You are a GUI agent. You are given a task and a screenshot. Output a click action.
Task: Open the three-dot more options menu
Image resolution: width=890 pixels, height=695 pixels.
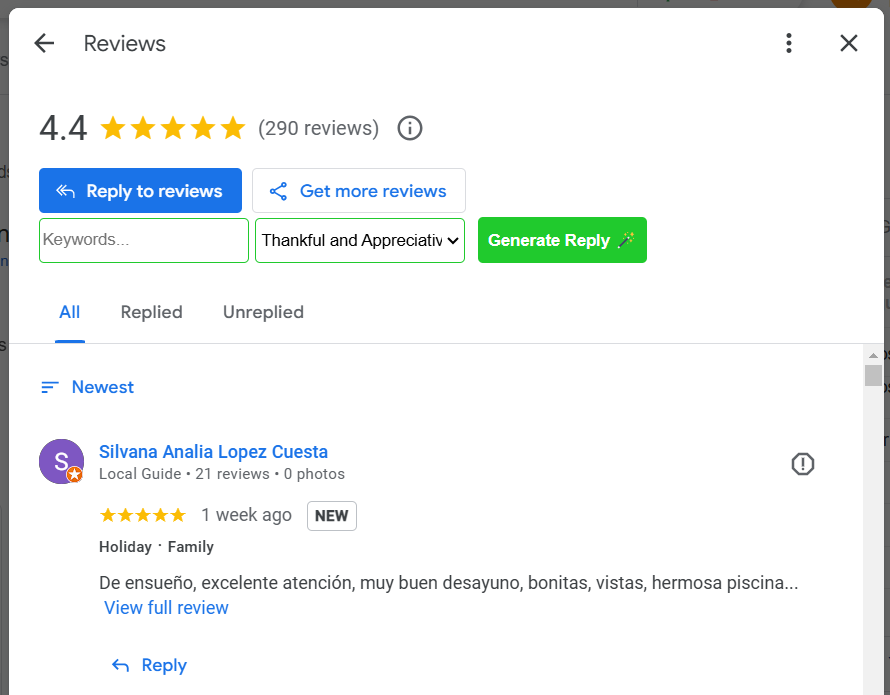point(789,43)
